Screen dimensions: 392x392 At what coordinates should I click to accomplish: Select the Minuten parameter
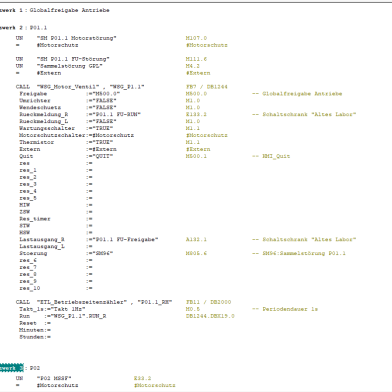pos(31,330)
